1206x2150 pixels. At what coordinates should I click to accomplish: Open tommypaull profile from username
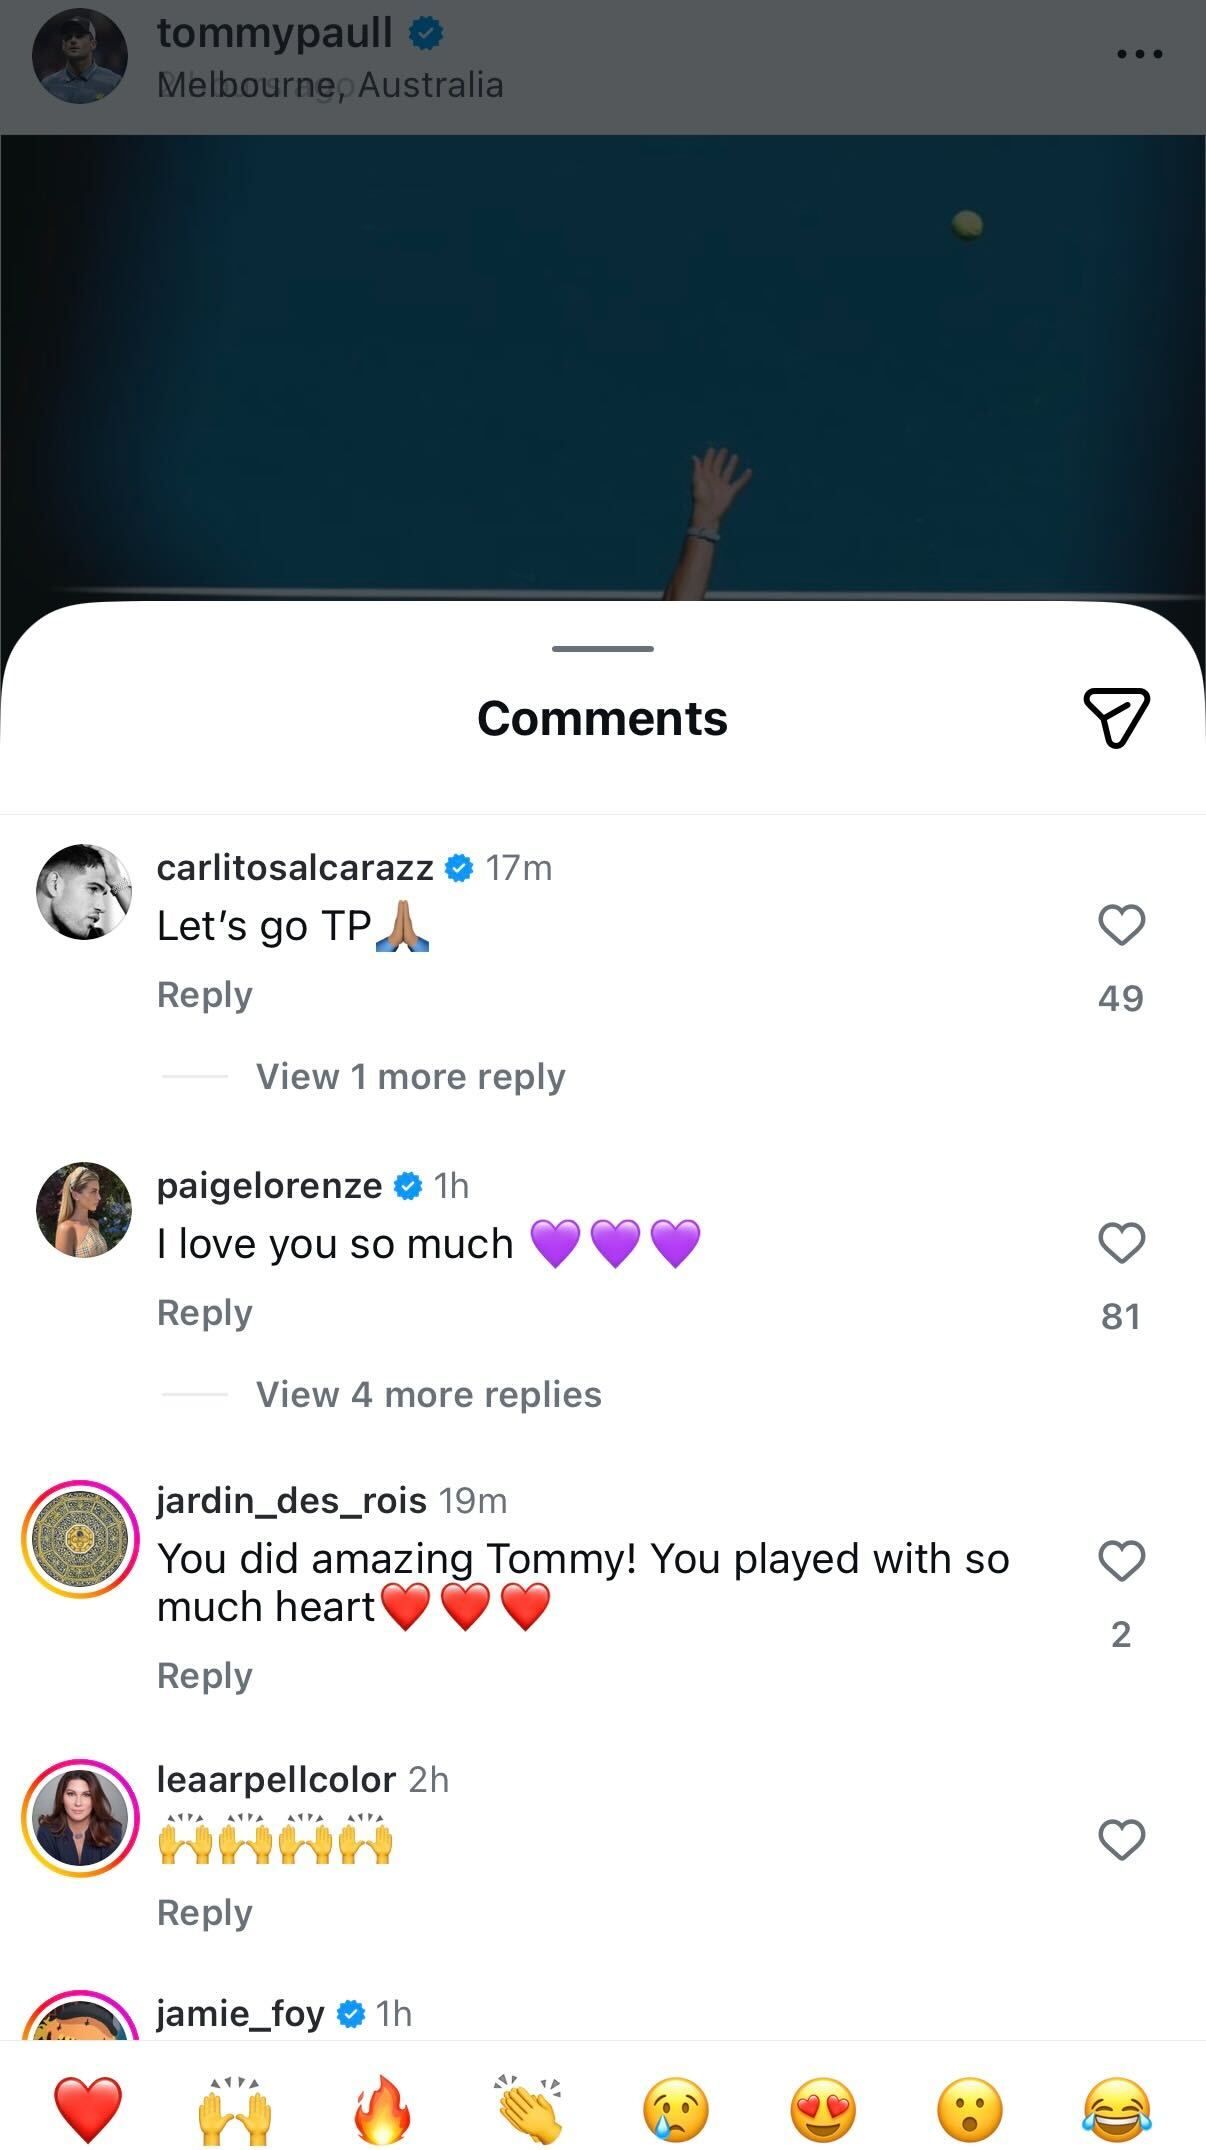[274, 33]
